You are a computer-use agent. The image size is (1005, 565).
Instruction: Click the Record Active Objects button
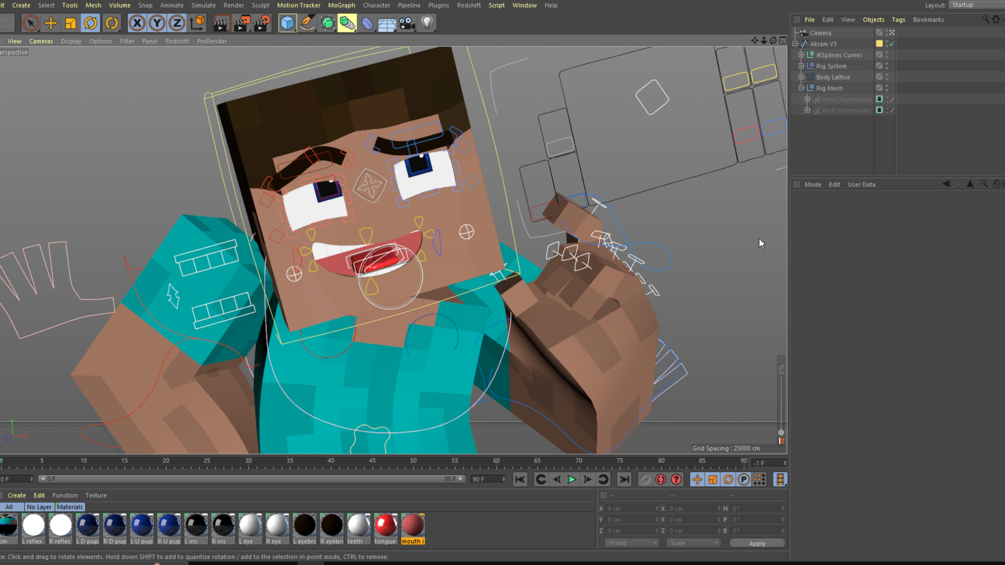pyautogui.click(x=645, y=479)
